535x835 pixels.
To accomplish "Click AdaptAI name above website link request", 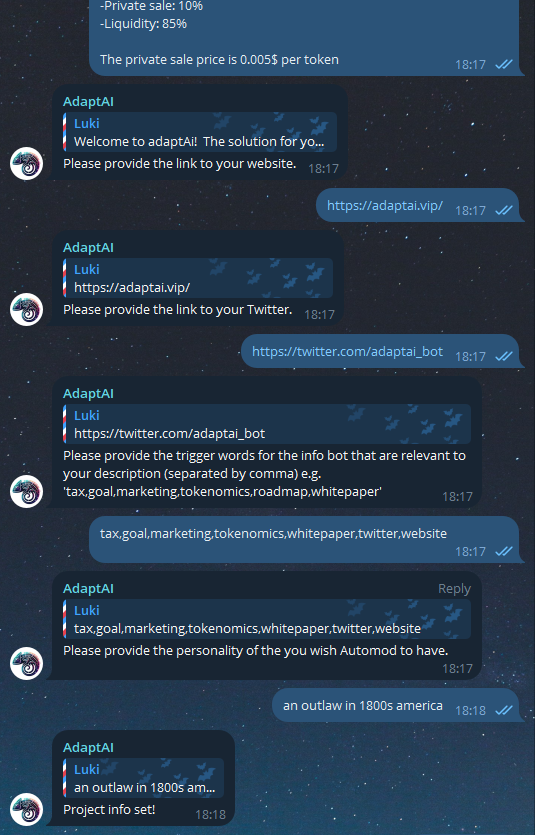I will point(88,102).
